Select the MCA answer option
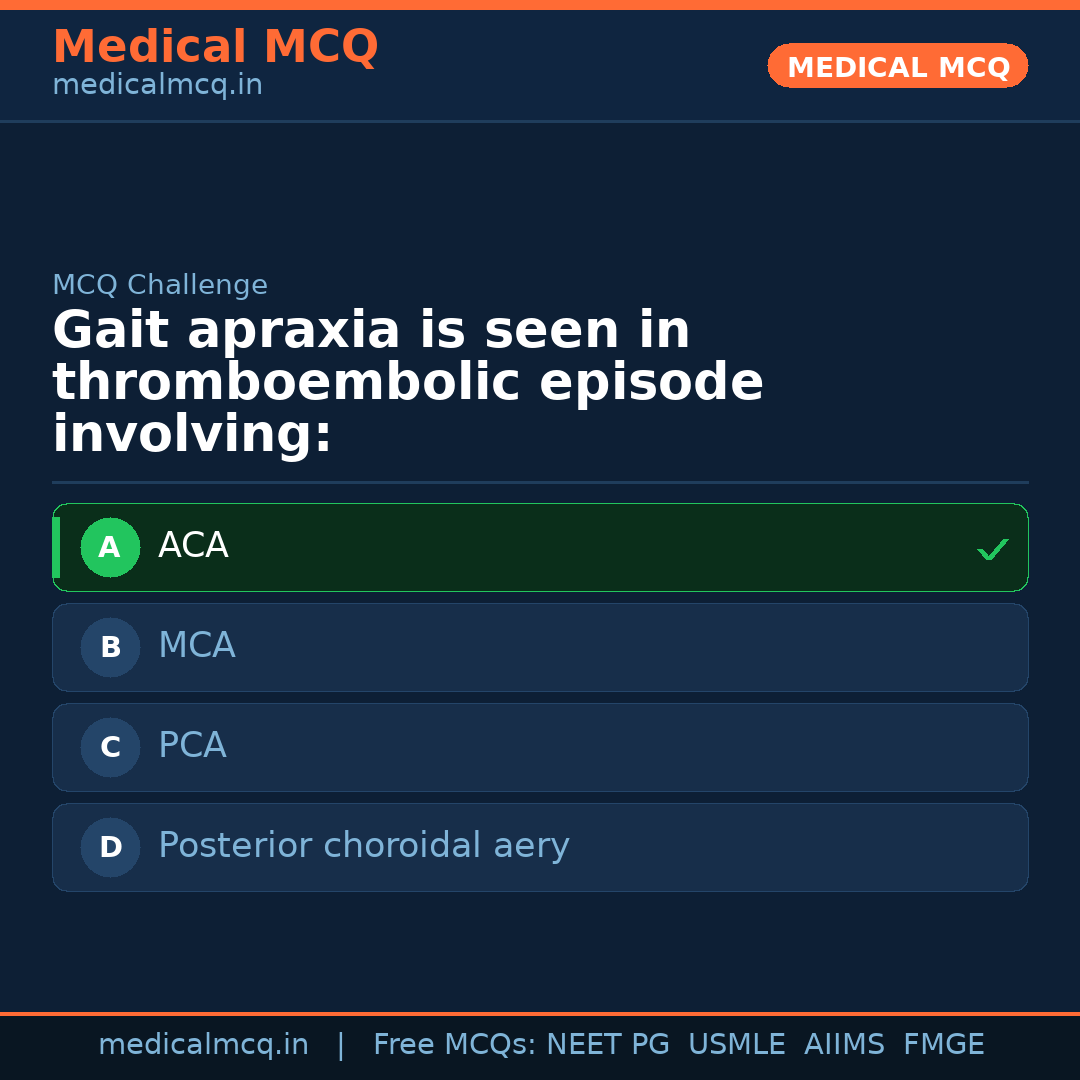1080x1080 pixels. click(x=540, y=647)
